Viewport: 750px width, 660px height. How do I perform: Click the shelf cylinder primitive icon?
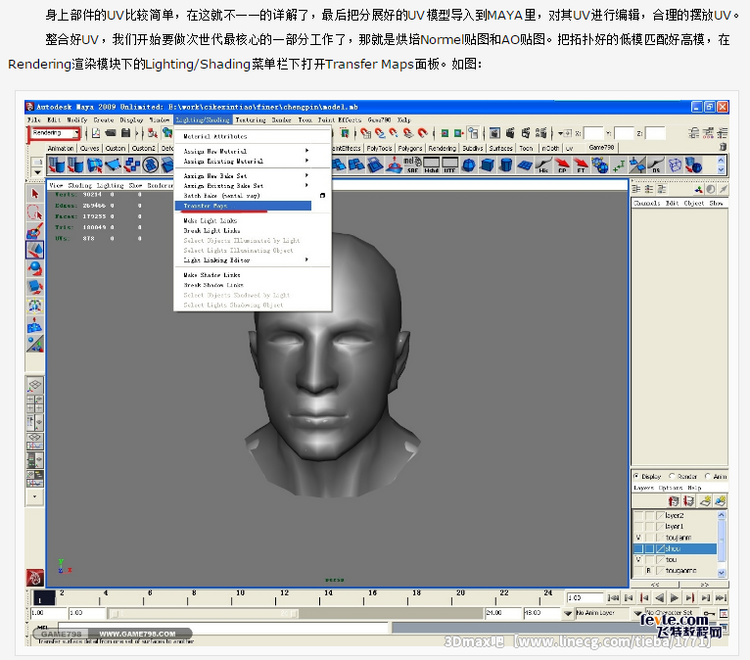pyautogui.click(x=506, y=165)
